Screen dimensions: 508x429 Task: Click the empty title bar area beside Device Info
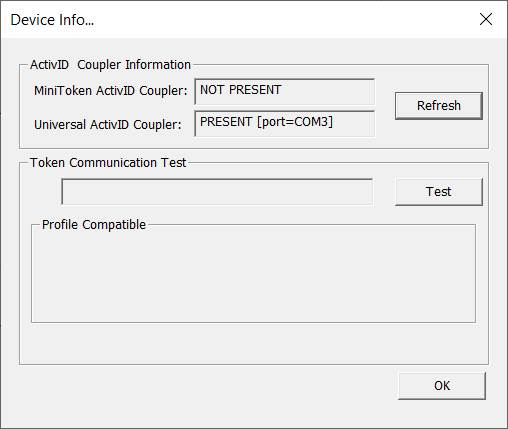point(283,20)
